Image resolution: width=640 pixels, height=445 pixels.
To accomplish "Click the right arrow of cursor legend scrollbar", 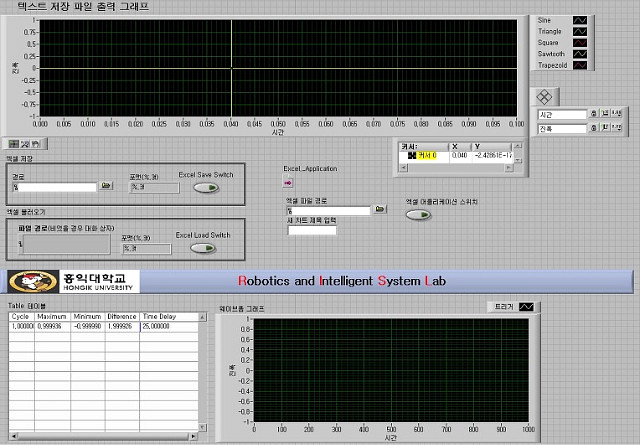I will coord(509,168).
